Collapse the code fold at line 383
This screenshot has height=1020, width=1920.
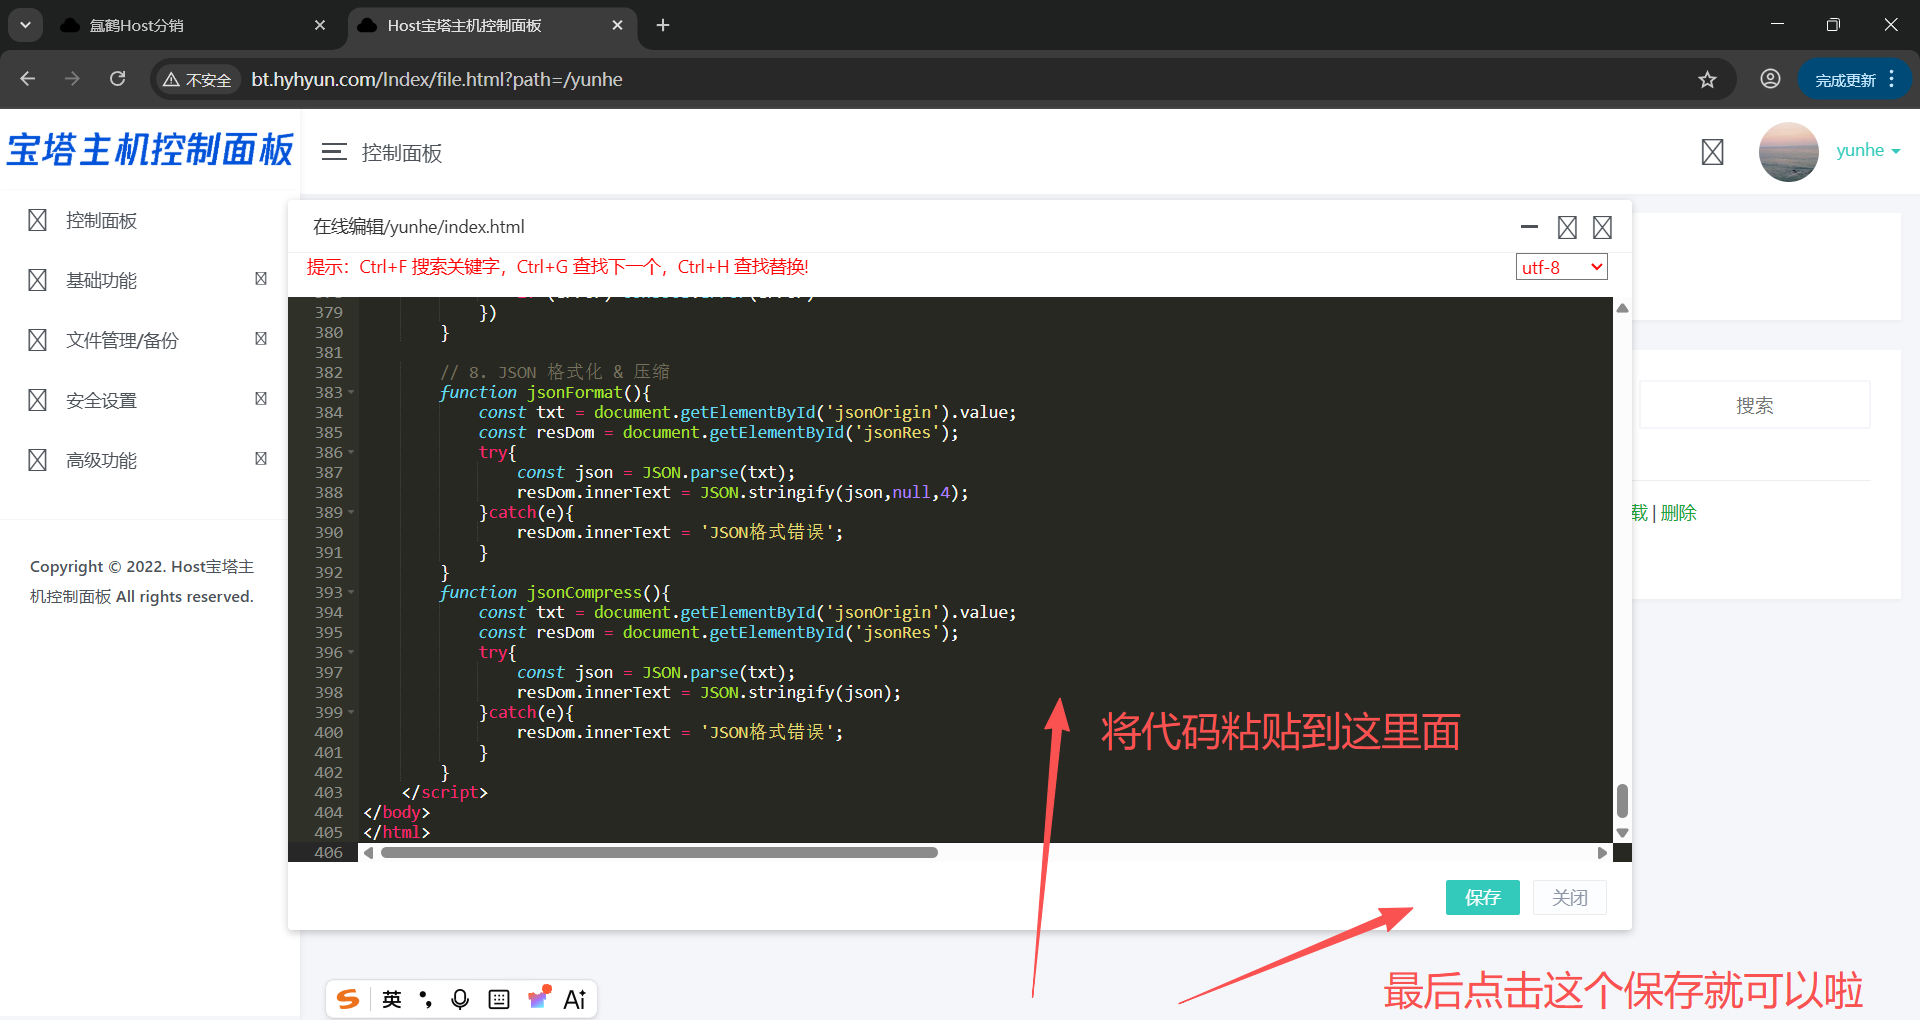click(351, 393)
